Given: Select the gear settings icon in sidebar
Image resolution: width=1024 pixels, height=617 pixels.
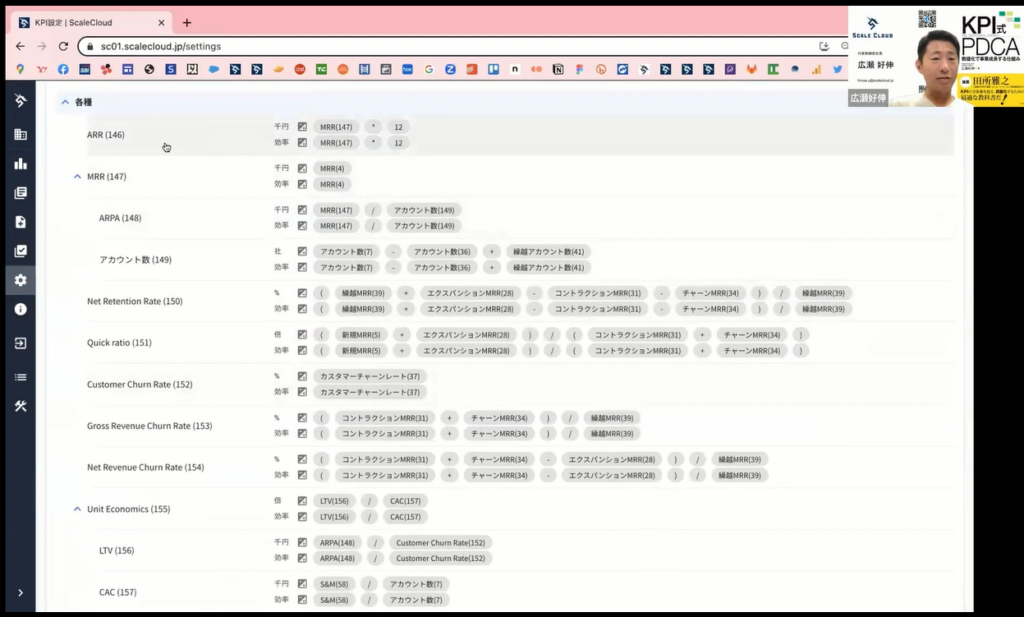Looking at the screenshot, I should coord(20,280).
